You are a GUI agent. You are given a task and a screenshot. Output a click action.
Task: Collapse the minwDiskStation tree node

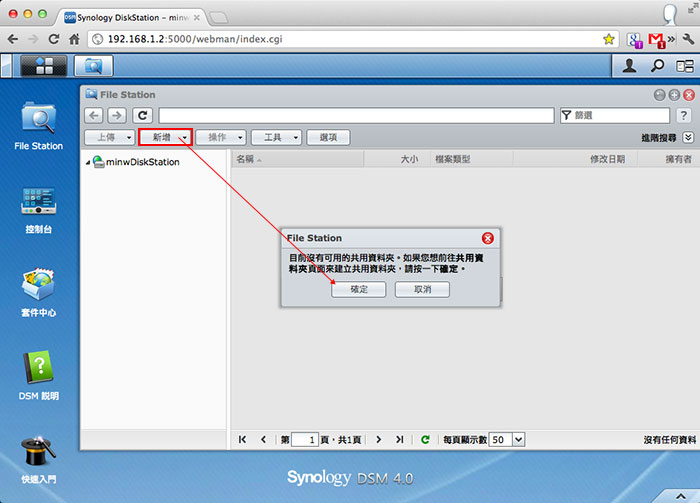pyautogui.click(x=88, y=162)
